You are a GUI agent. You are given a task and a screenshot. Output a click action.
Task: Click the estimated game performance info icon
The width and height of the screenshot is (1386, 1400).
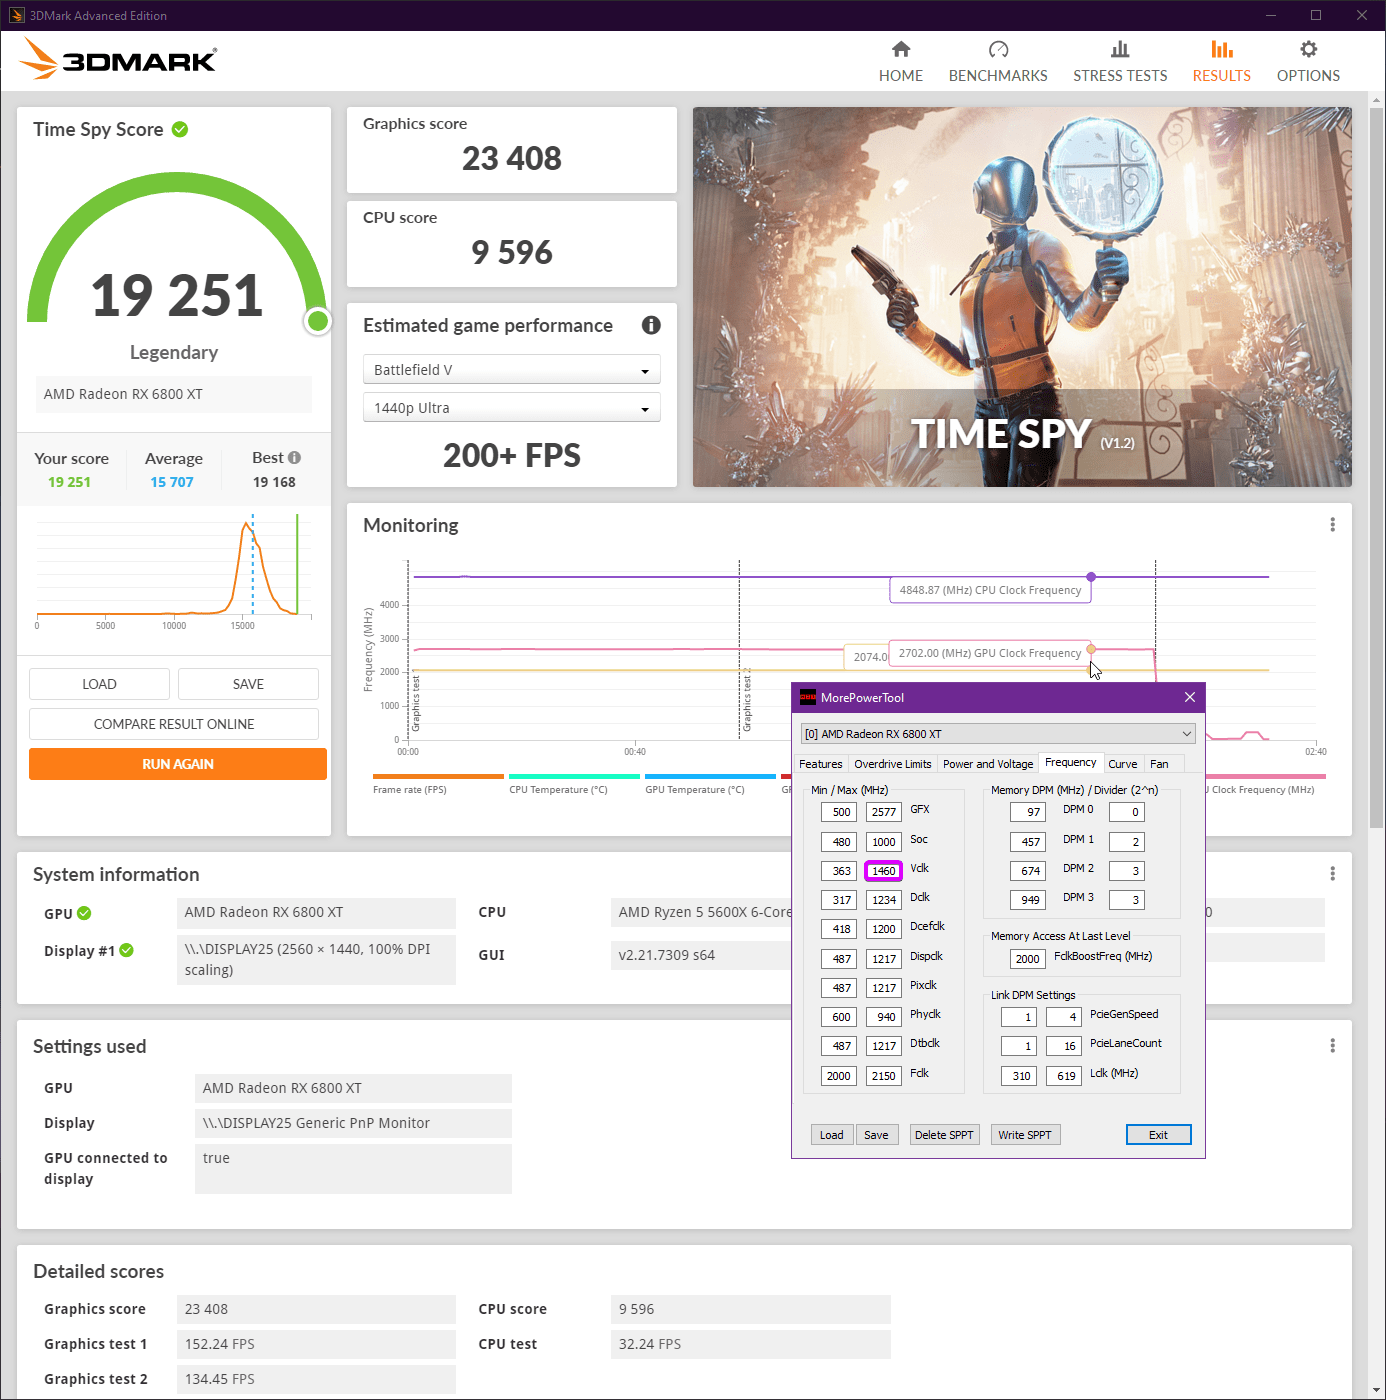click(651, 325)
